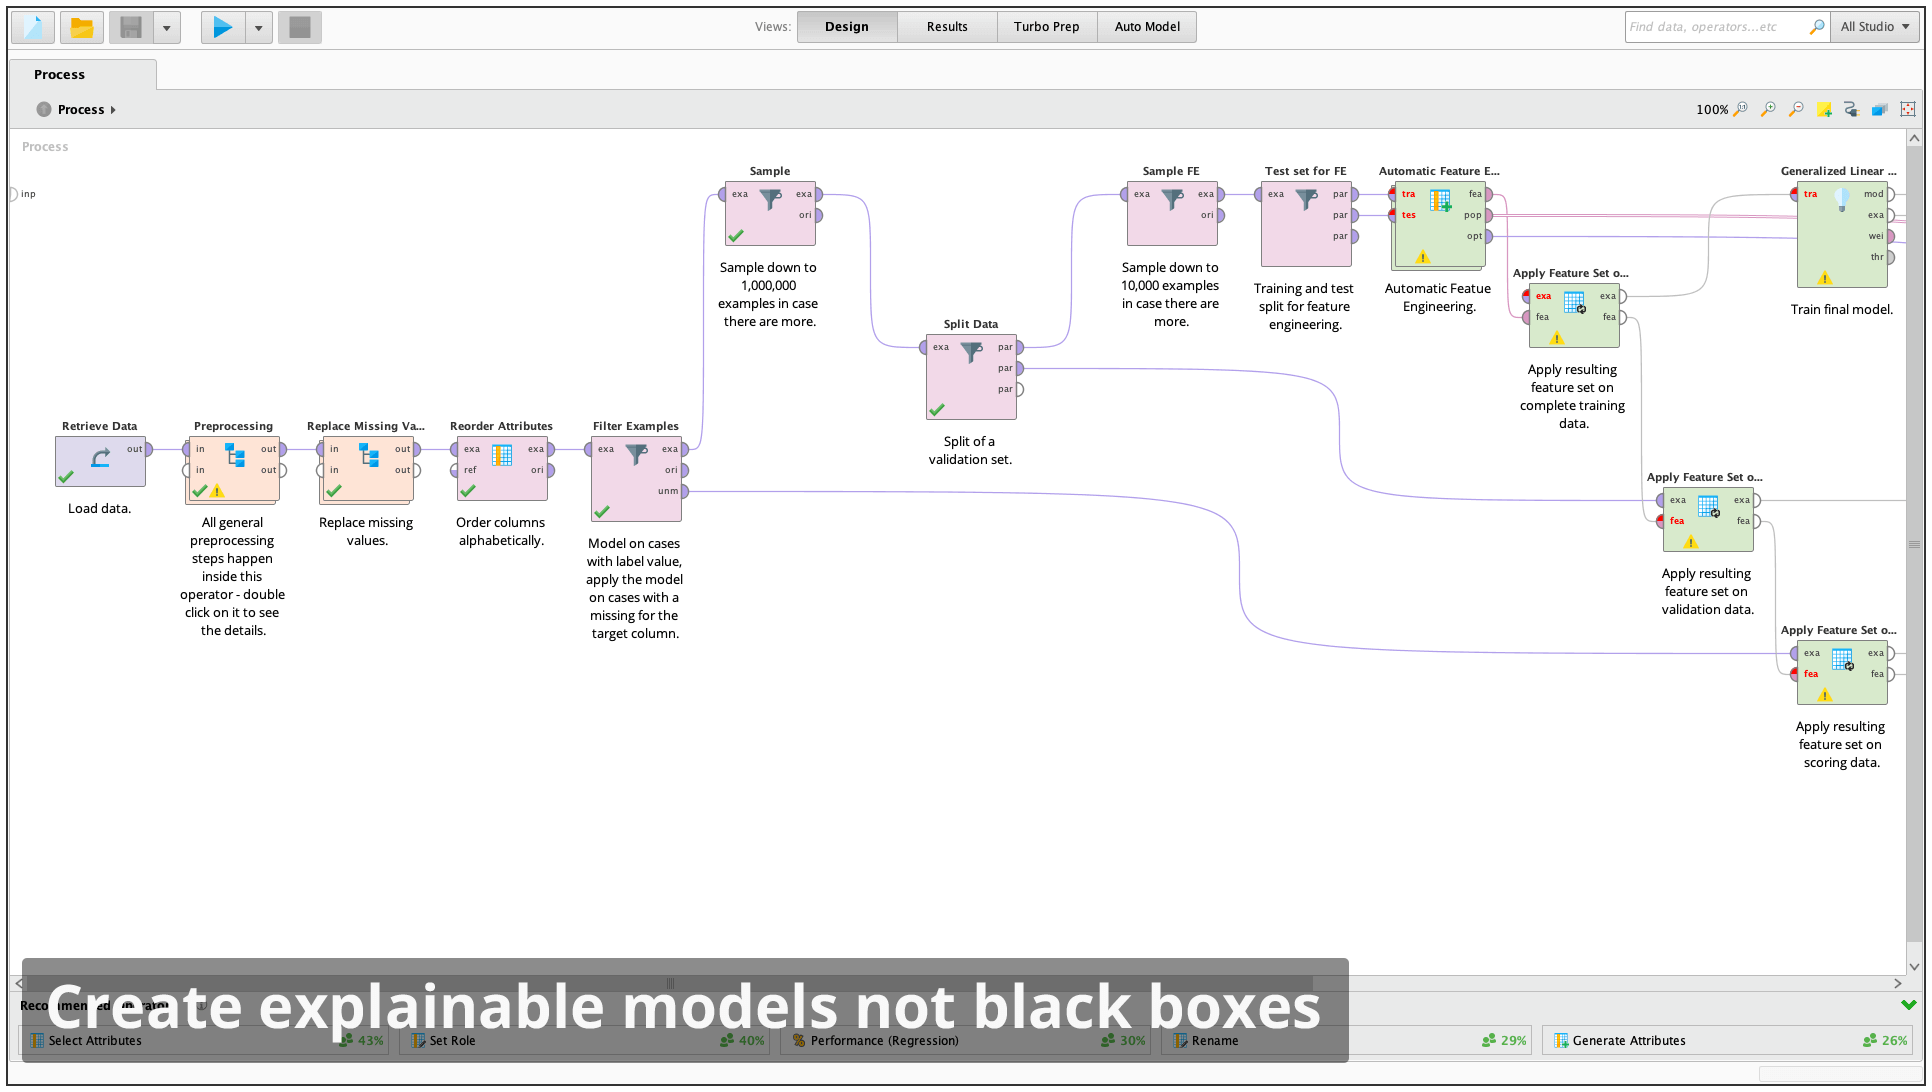Reset zoom using the 1:1 magnifier icon
Screen dimensions: 1932x1092
[1741, 109]
